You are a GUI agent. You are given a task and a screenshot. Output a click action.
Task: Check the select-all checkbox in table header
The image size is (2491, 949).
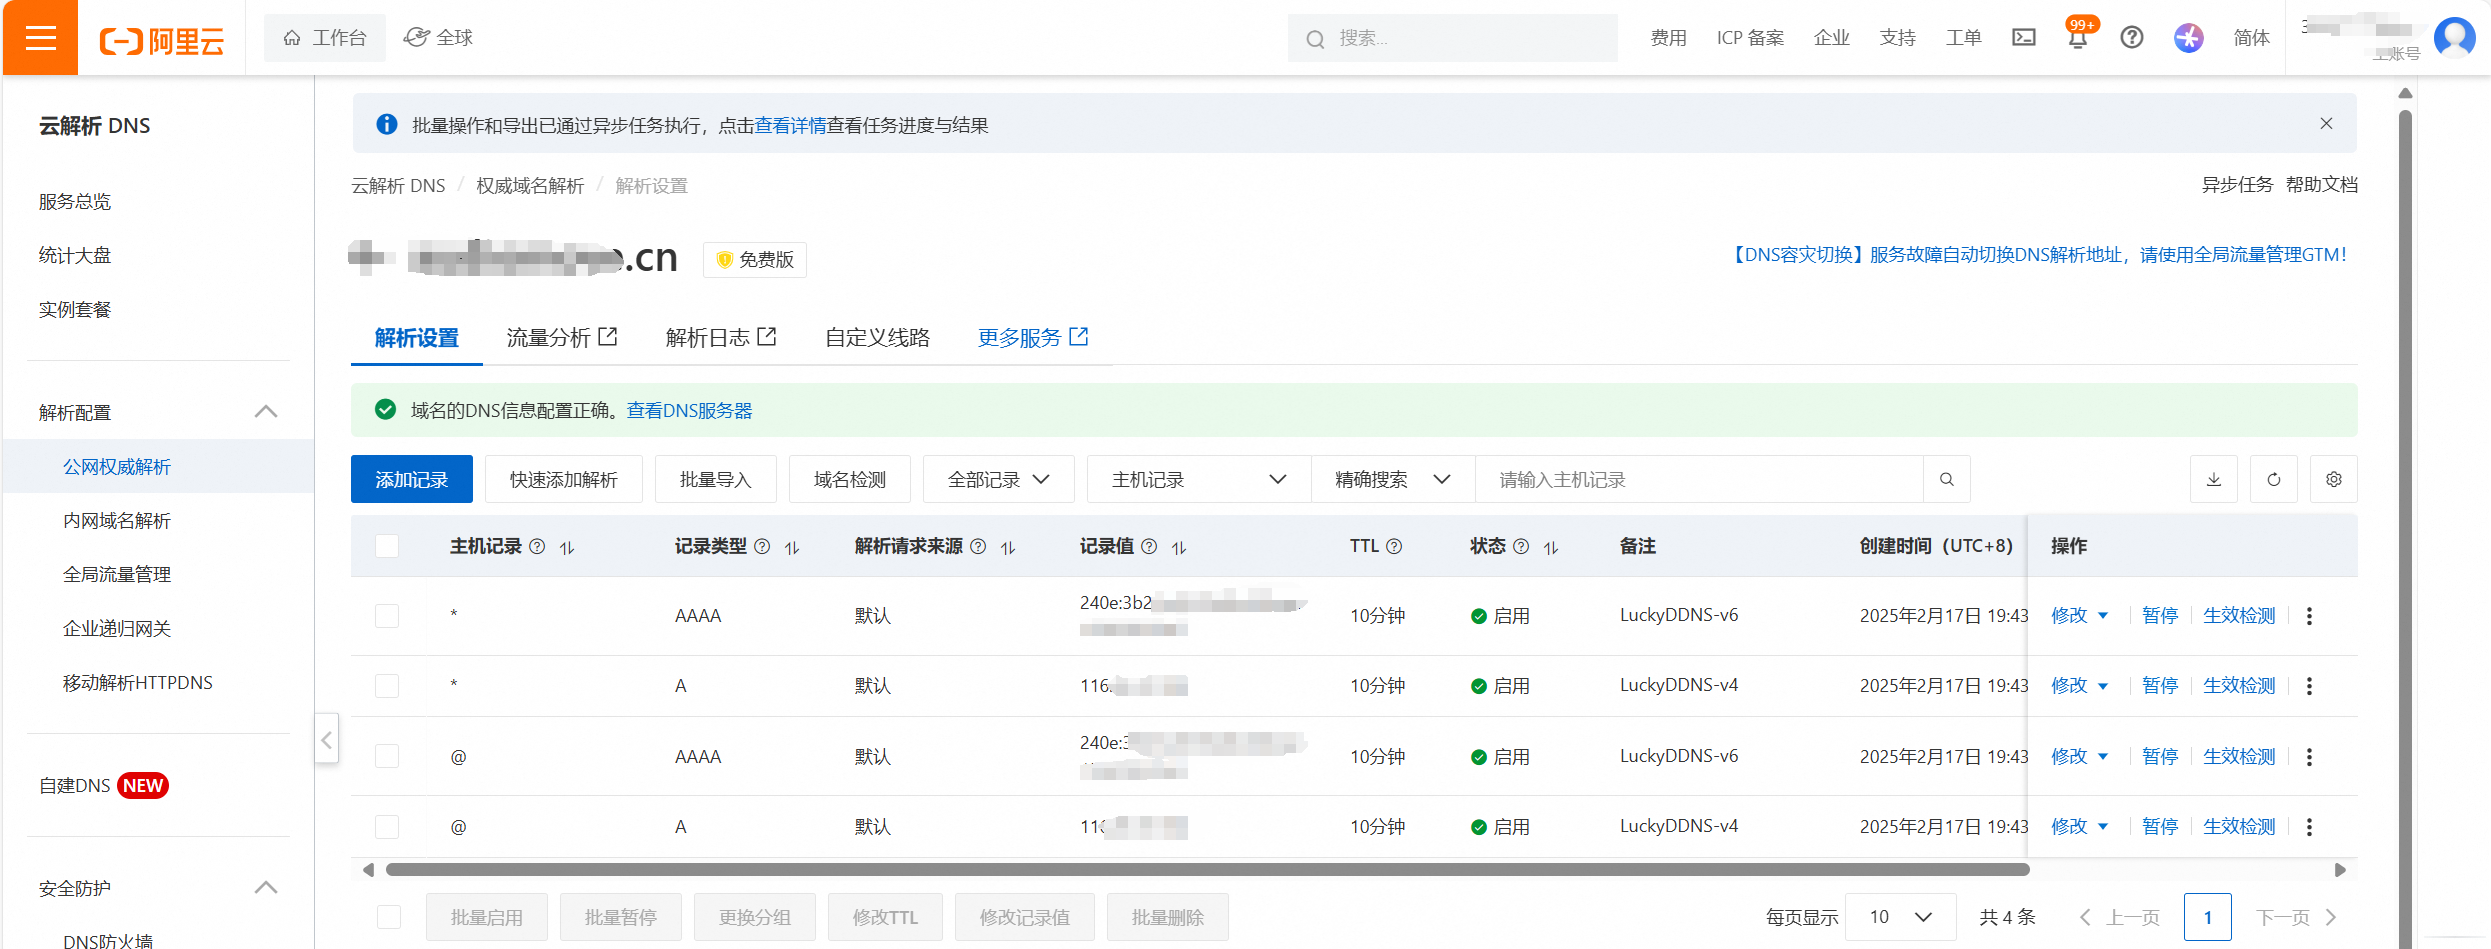[387, 546]
